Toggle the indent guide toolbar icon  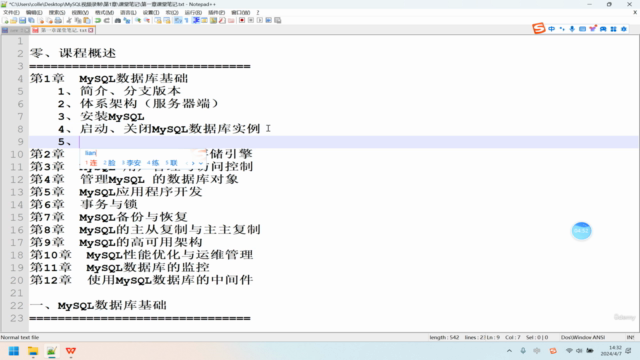coord(196,20)
